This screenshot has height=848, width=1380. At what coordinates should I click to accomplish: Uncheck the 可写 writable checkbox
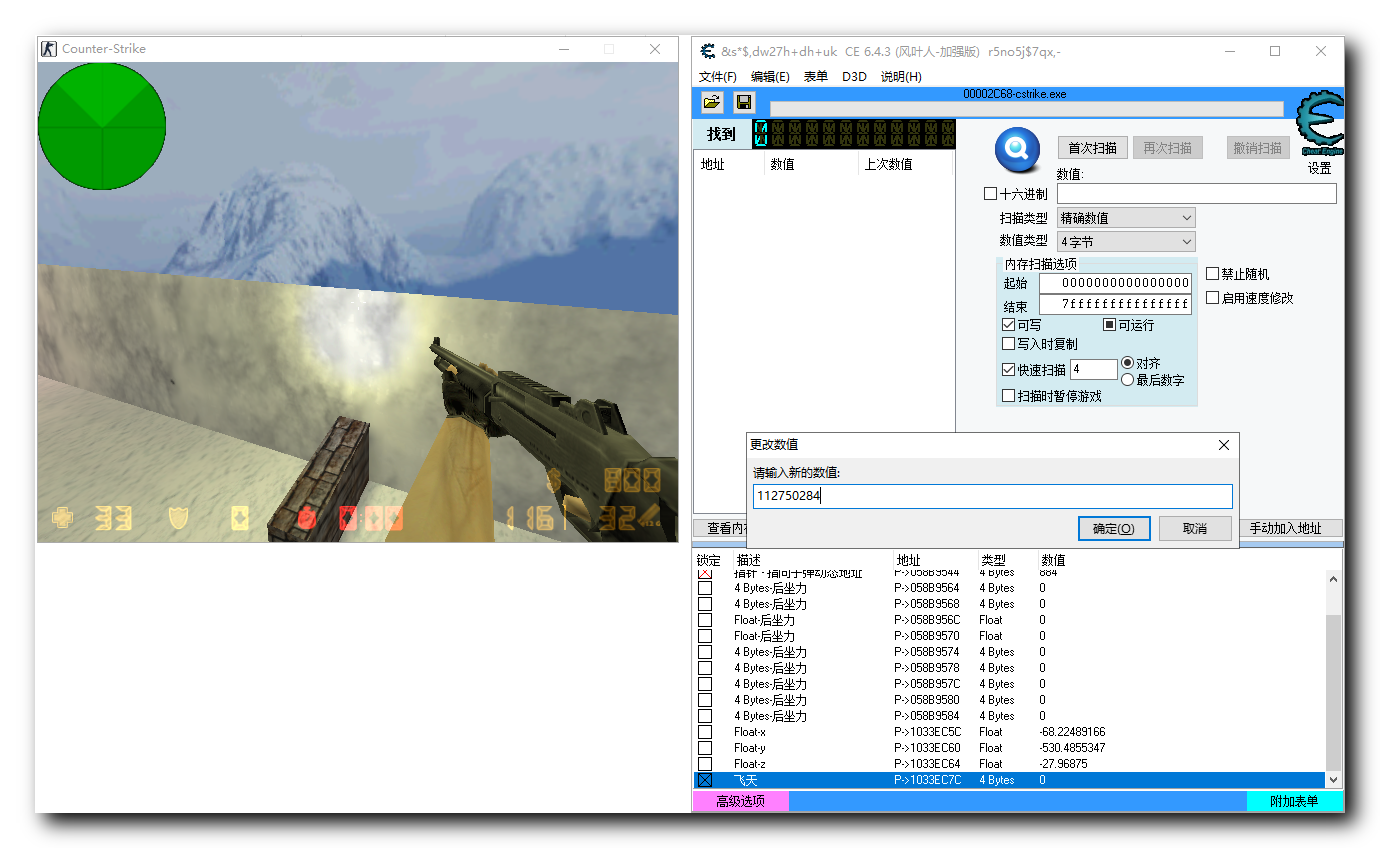click(1009, 325)
